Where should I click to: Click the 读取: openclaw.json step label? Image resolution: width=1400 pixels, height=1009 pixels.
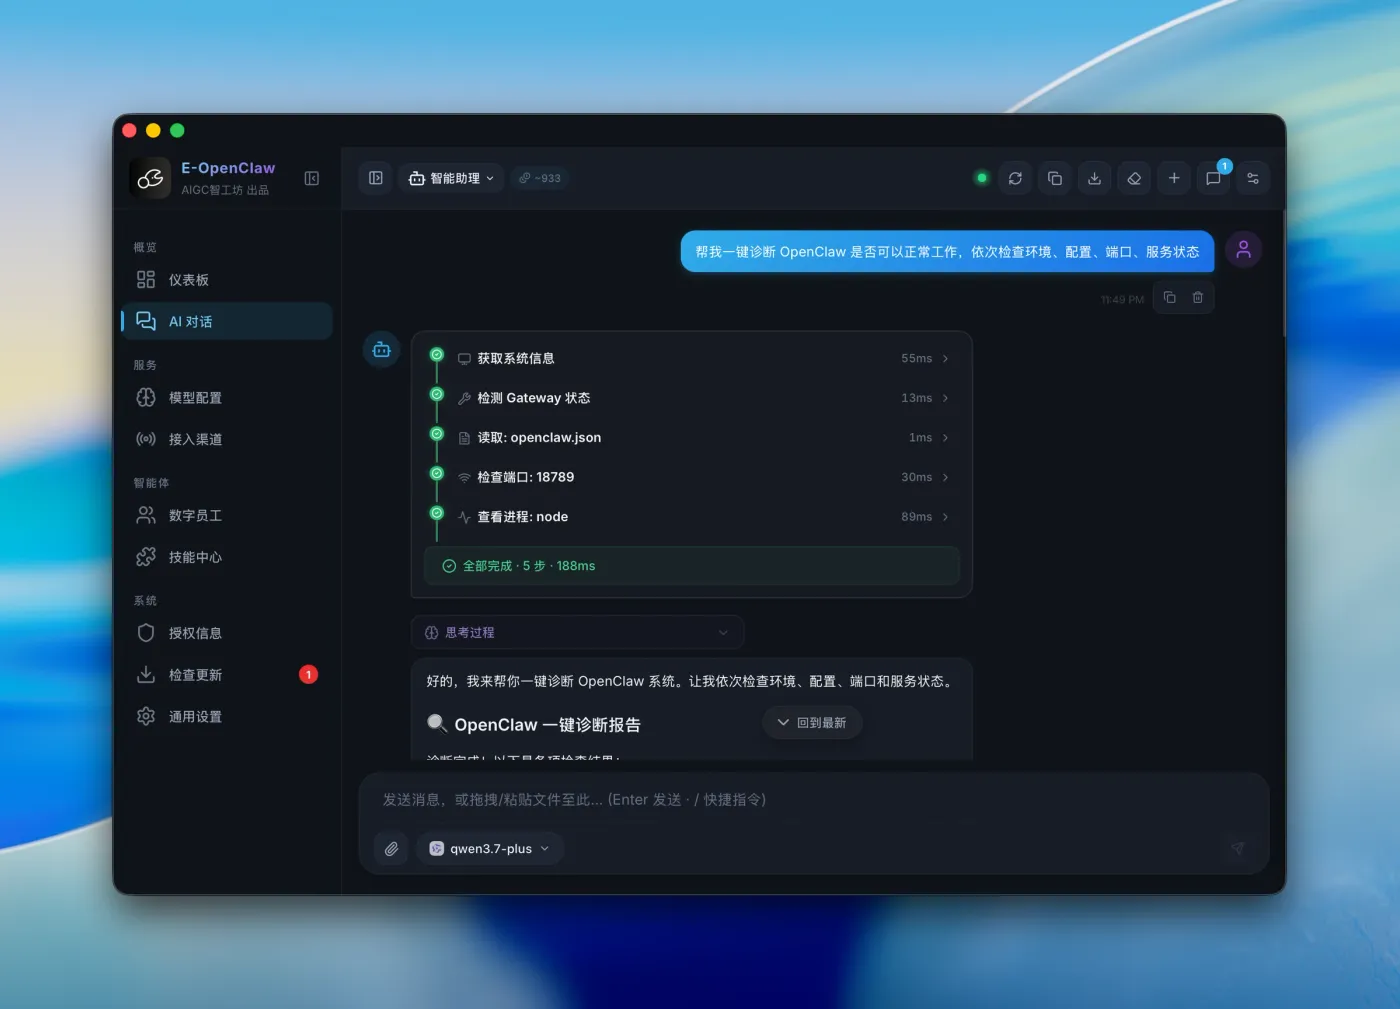(539, 438)
